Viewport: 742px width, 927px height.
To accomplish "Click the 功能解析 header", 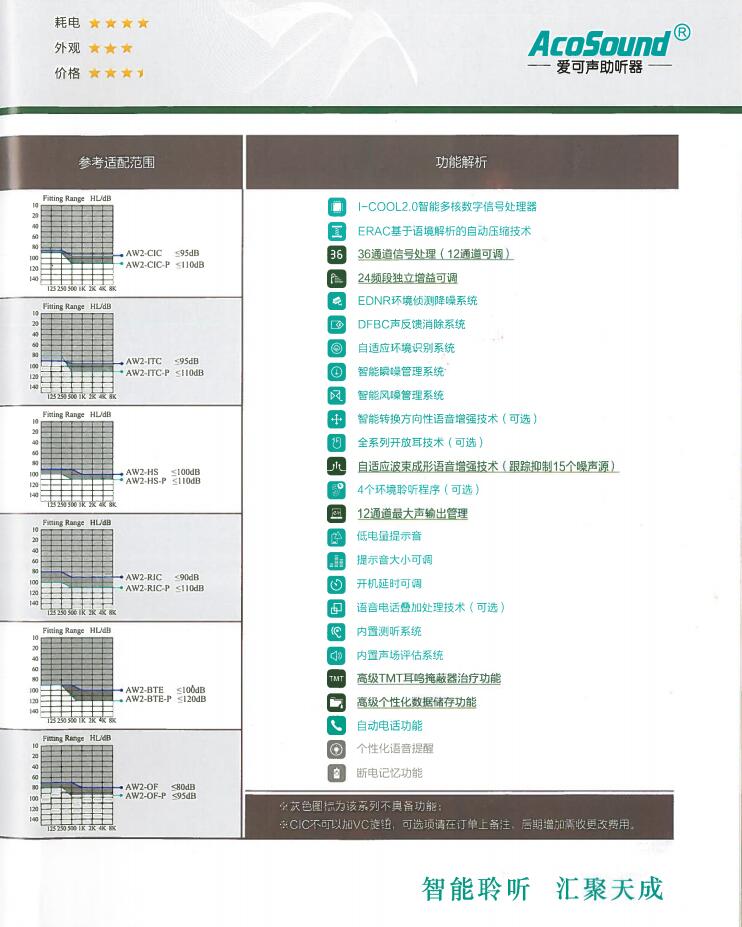I will coord(461,161).
